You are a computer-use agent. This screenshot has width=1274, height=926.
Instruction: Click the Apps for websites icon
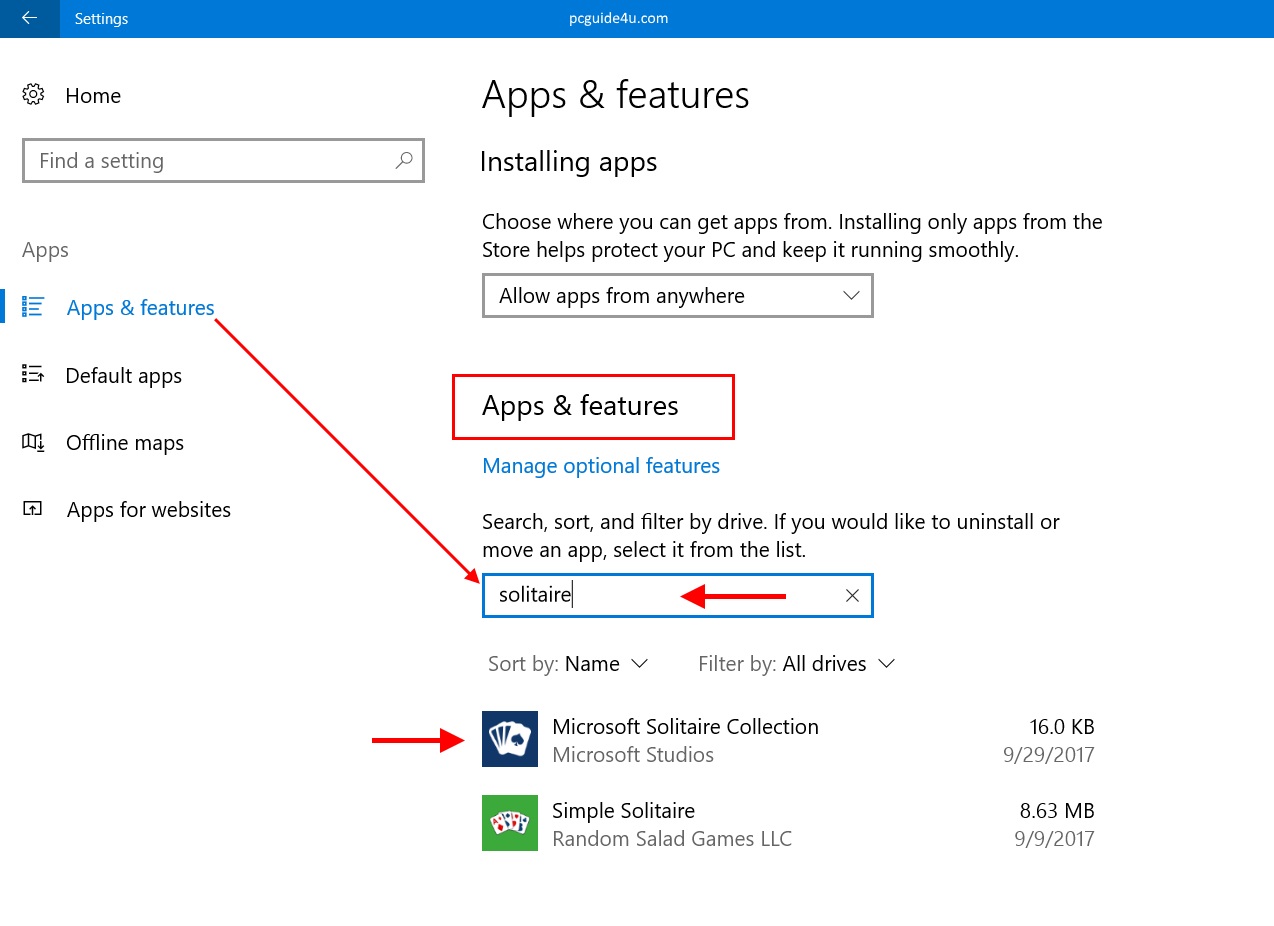tap(33, 509)
